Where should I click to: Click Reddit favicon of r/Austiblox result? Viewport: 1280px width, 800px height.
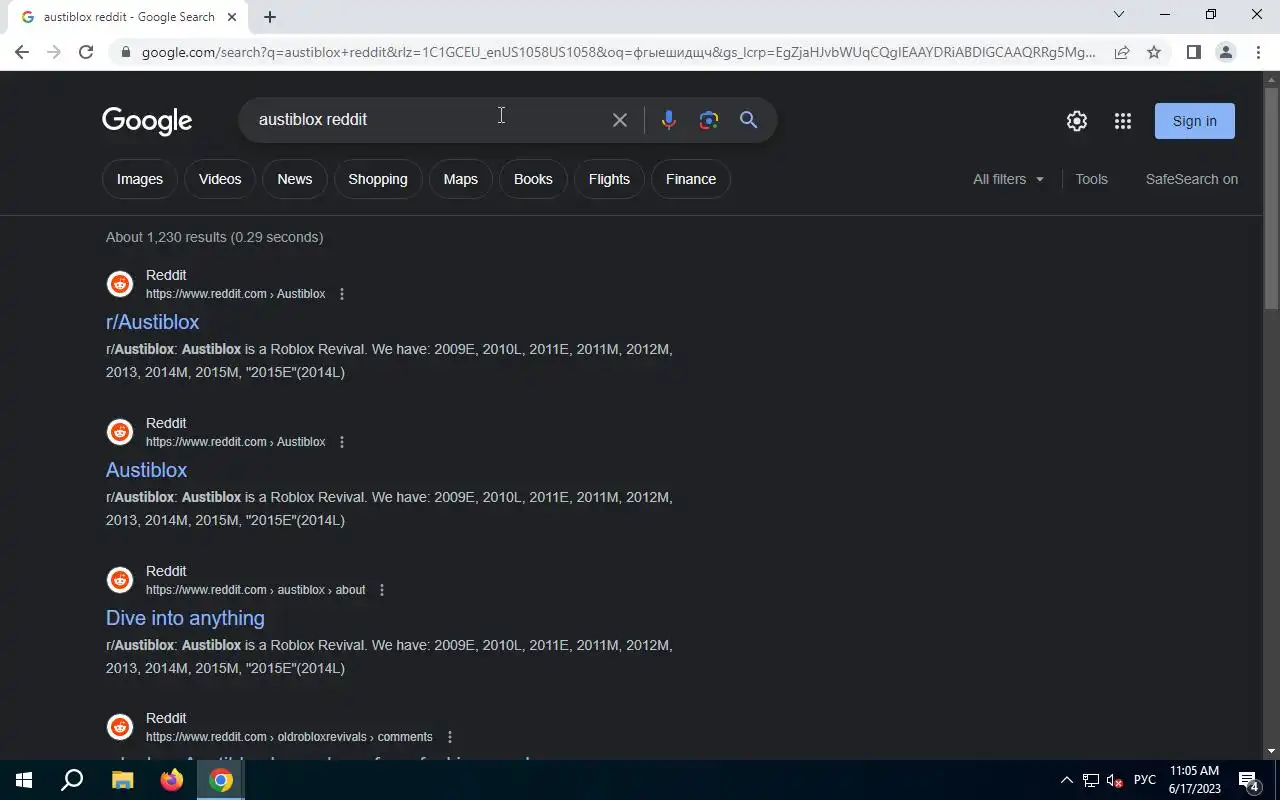(x=120, y=284)
